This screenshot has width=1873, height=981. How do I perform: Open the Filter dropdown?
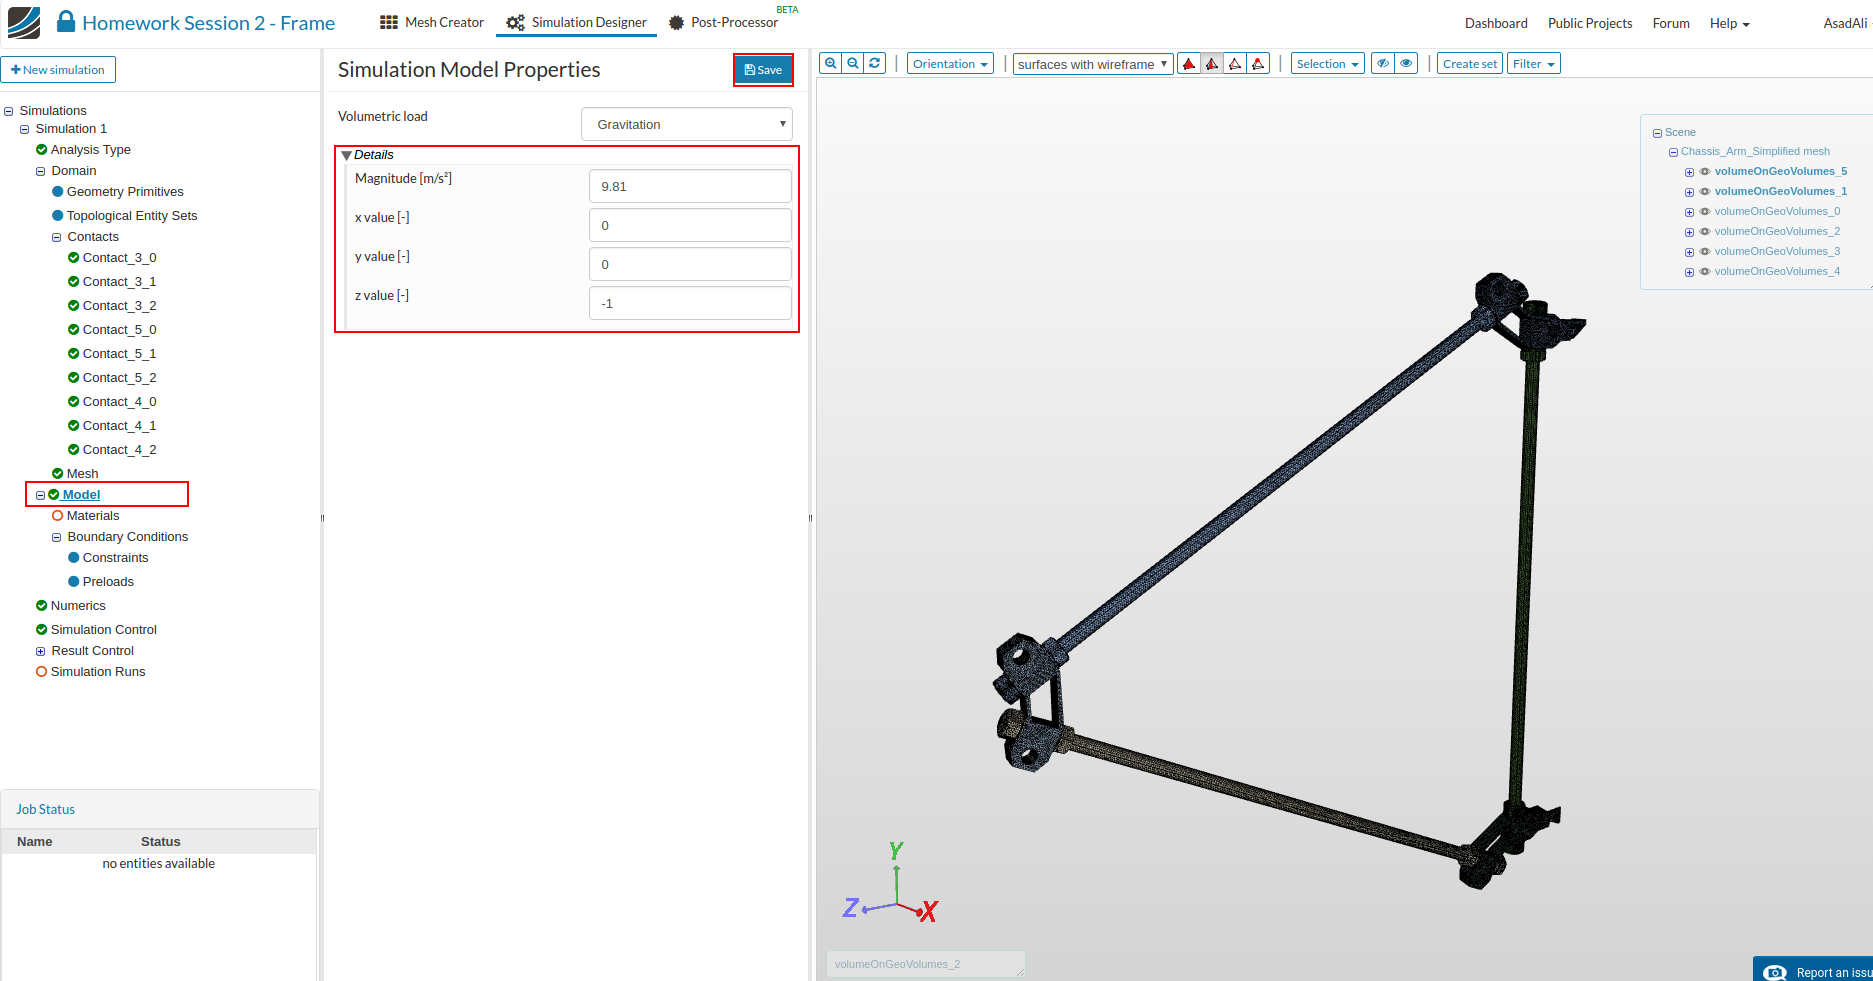click(x=1534, y=64)
